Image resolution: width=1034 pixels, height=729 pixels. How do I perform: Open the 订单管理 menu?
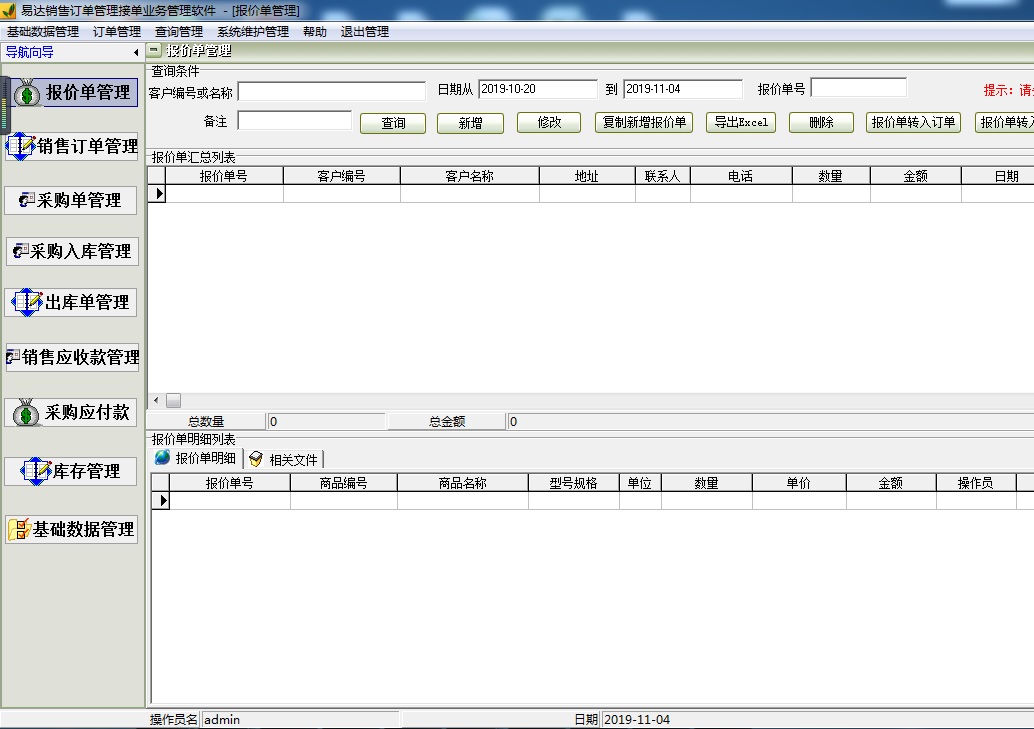117,32
